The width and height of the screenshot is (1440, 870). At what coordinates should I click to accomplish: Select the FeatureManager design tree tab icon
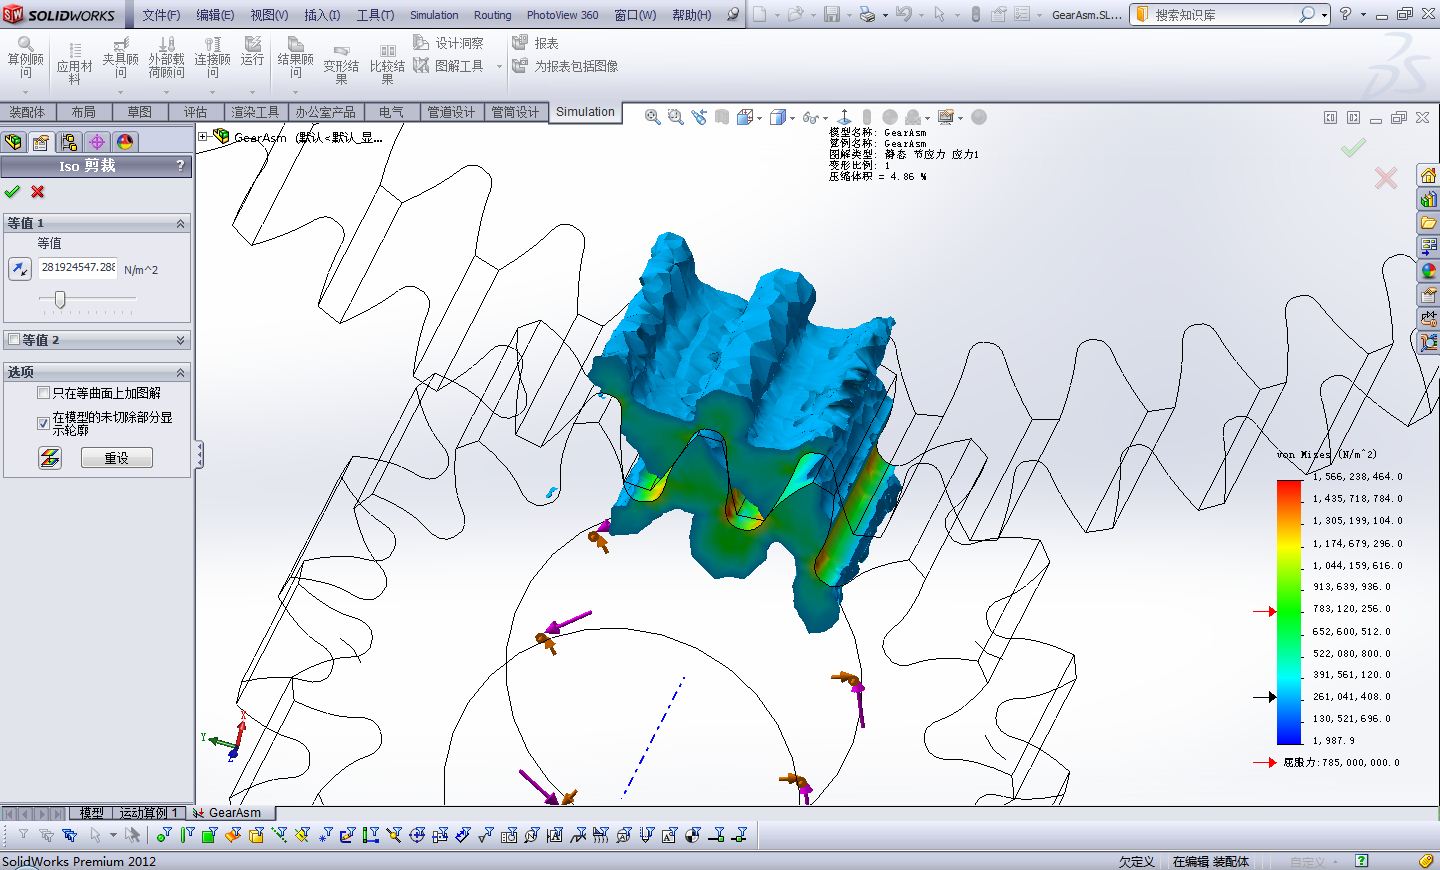pyautogui.click(x=13, y=142)
